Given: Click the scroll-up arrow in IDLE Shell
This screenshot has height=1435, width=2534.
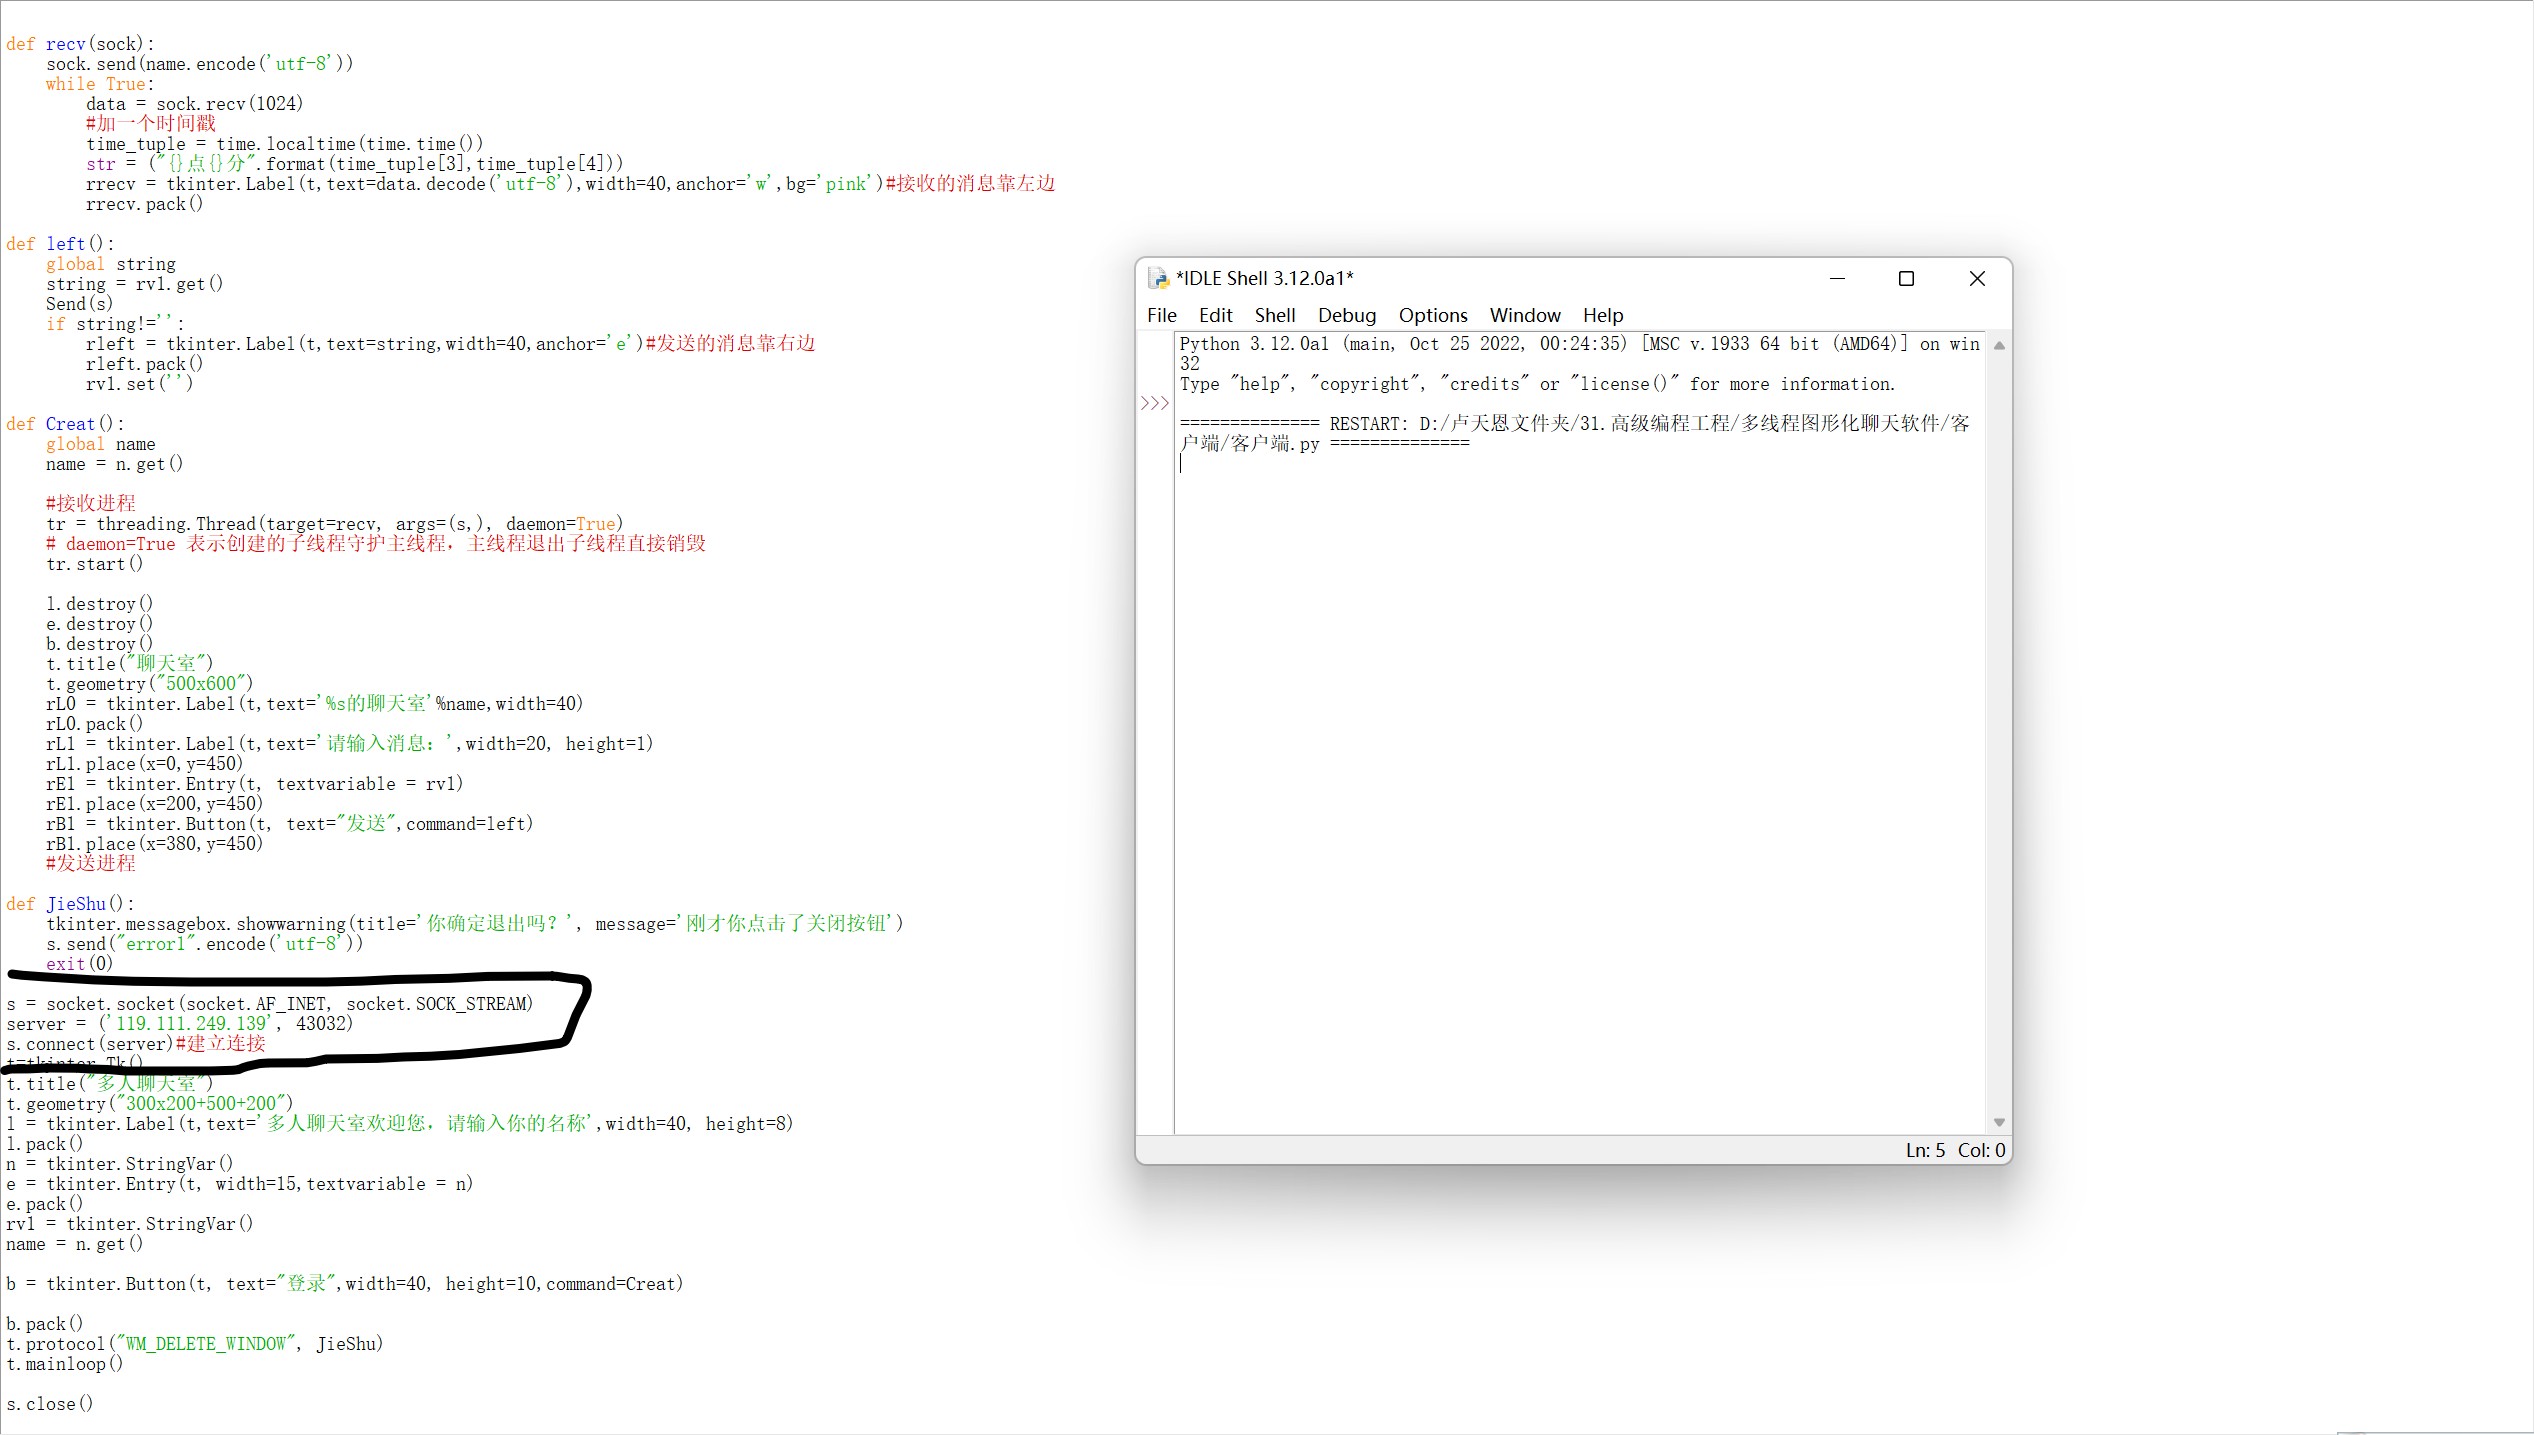Looking at the screenshot, I should point(1999,345).
